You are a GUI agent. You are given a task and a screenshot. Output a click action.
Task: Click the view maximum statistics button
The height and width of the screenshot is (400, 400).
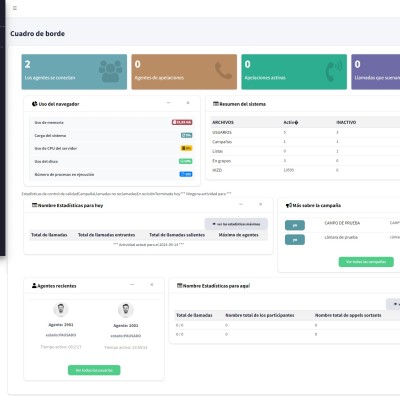tap(236, 224)
